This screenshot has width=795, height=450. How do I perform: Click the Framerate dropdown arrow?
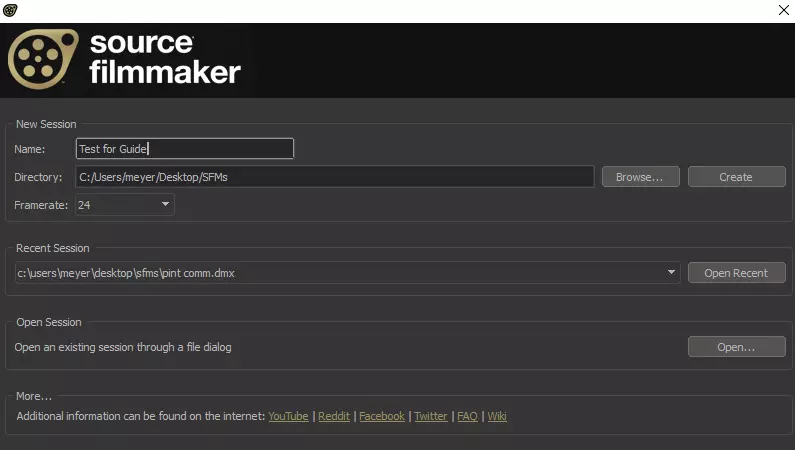(165, 204)
